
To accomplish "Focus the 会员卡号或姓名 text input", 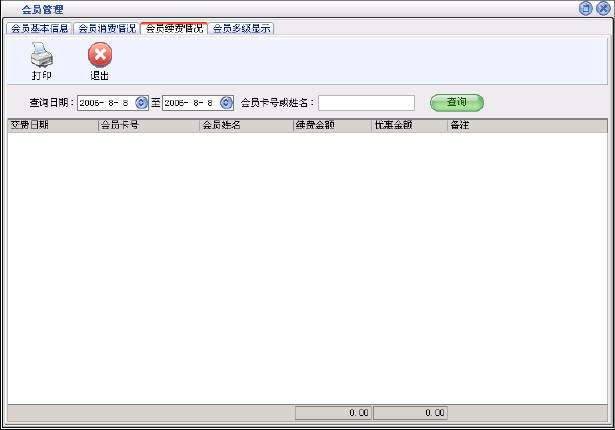I will pos(366,103).
